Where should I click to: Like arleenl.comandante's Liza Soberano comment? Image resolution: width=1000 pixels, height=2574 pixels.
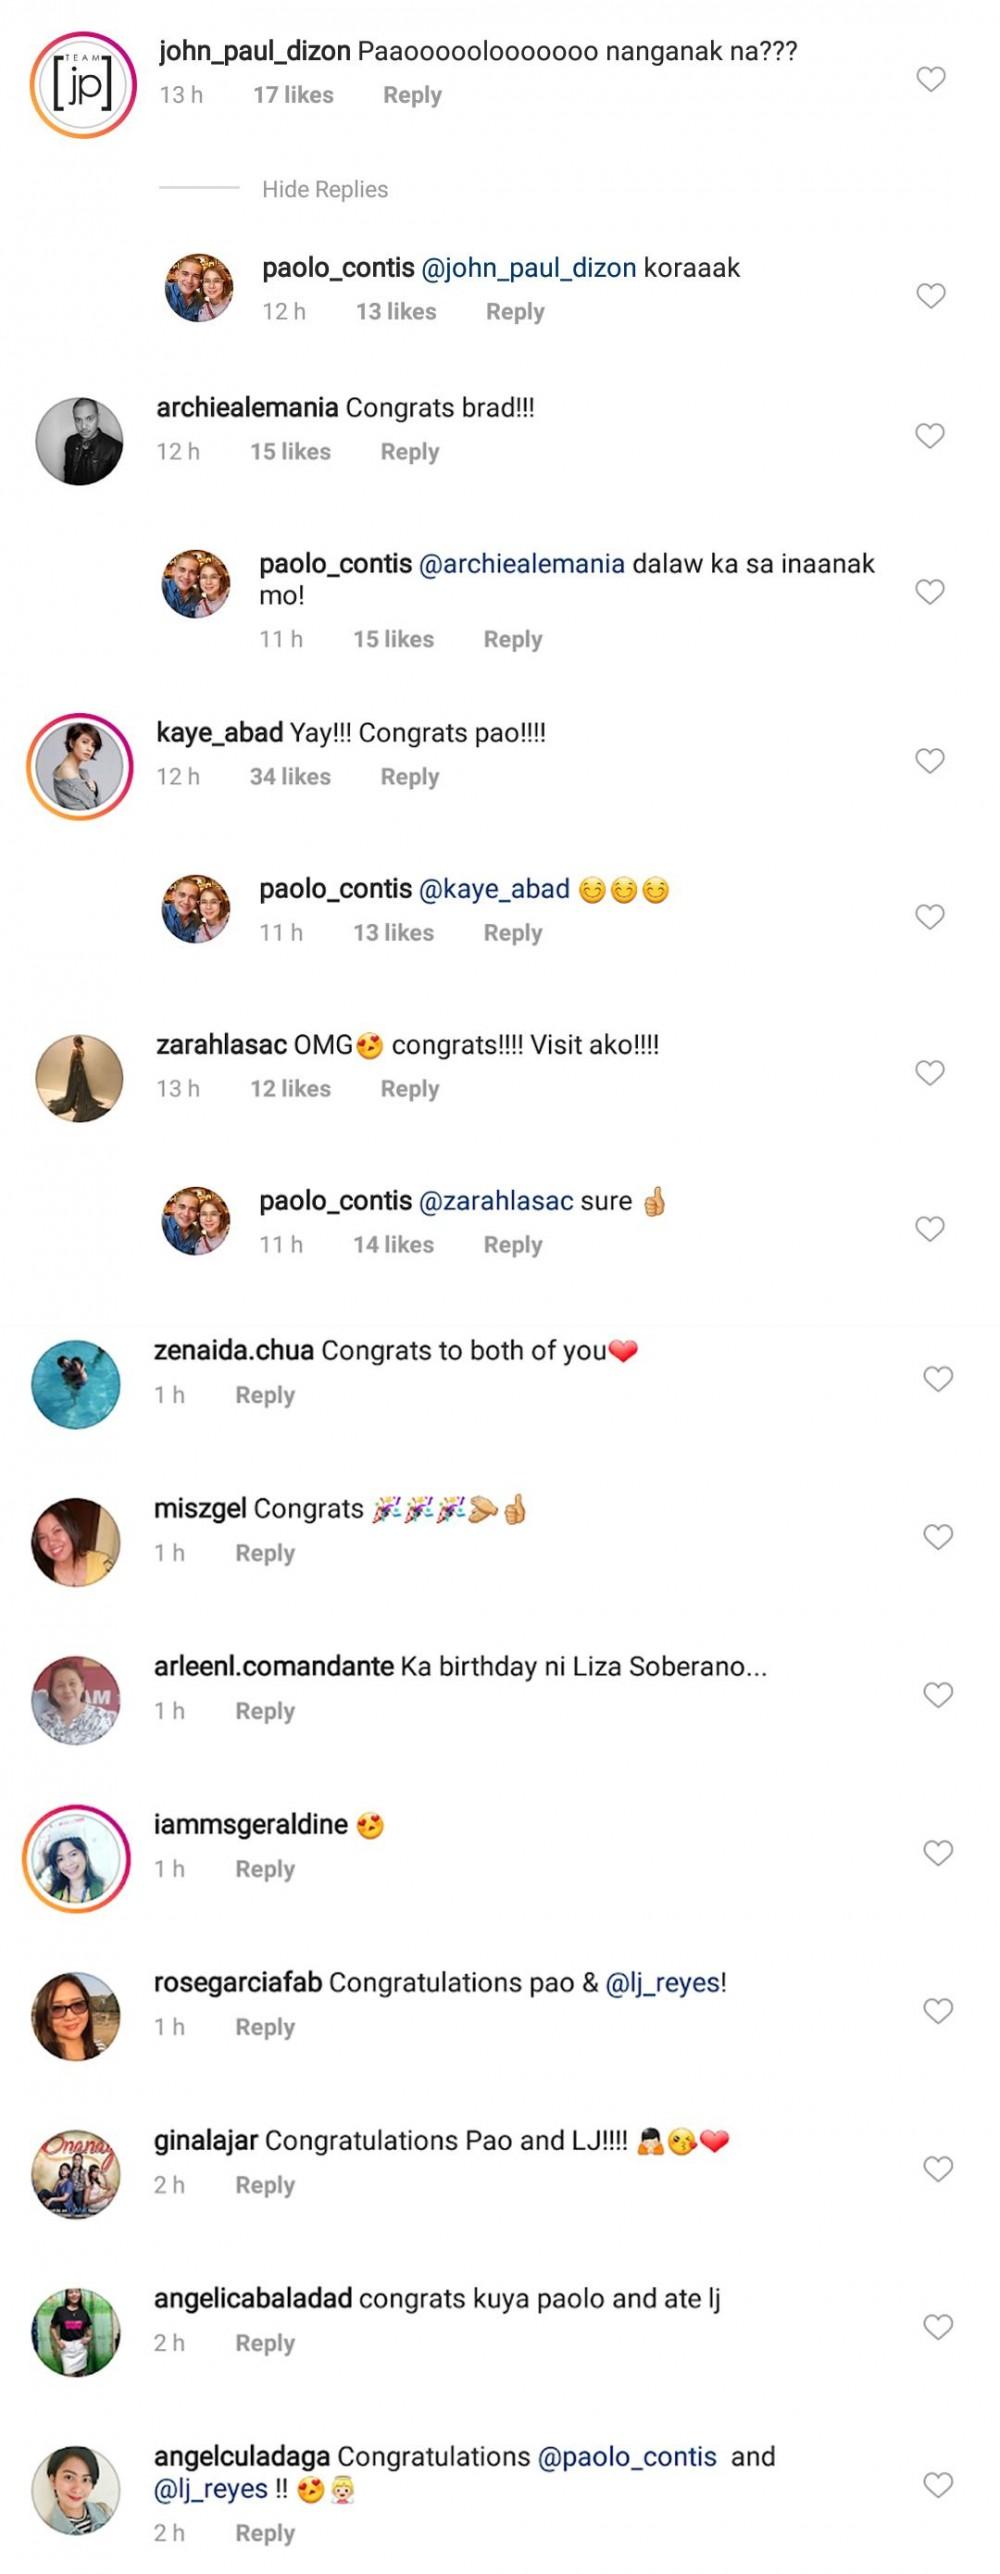pos(937,1695)
